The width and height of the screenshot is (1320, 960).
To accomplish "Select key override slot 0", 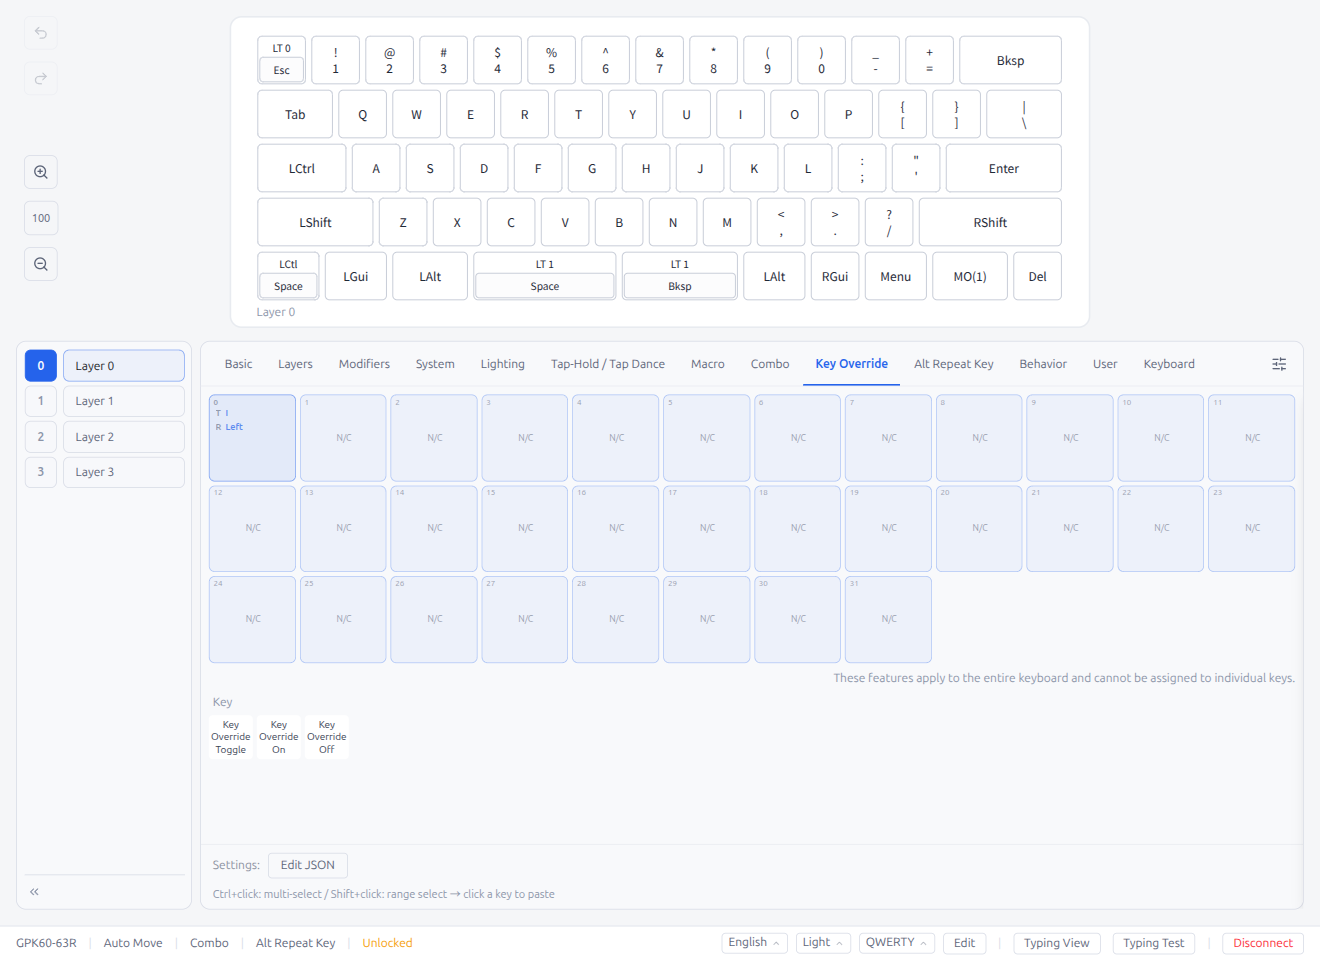I will 252,438.
